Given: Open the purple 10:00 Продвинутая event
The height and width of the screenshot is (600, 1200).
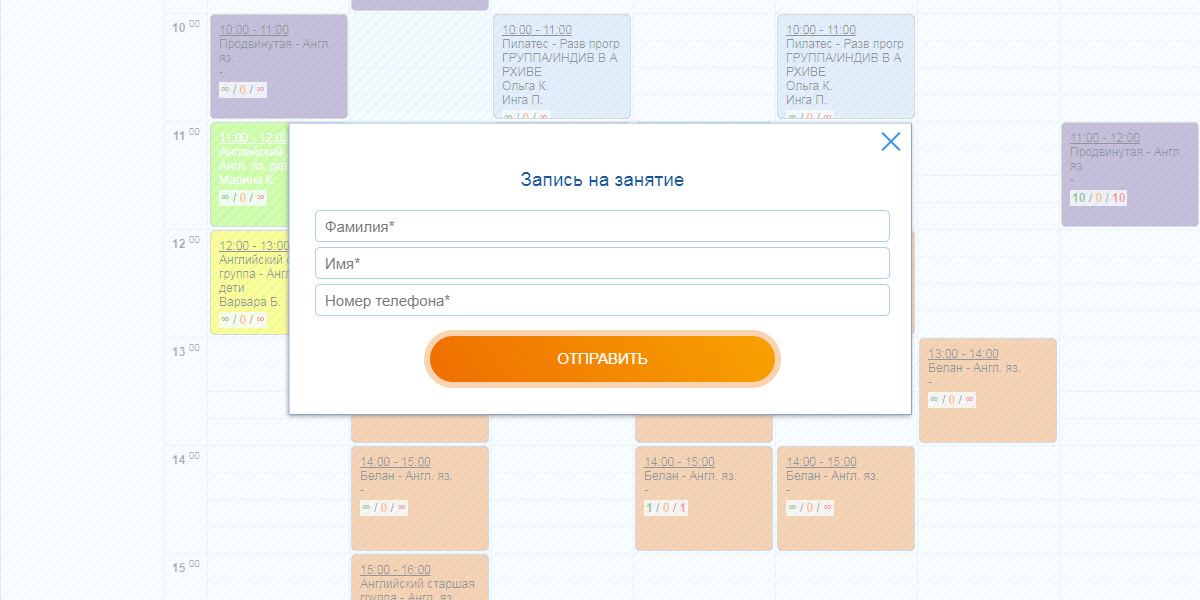Looking at the screenshot, I should pyautogui.click(x=278, y=66).
